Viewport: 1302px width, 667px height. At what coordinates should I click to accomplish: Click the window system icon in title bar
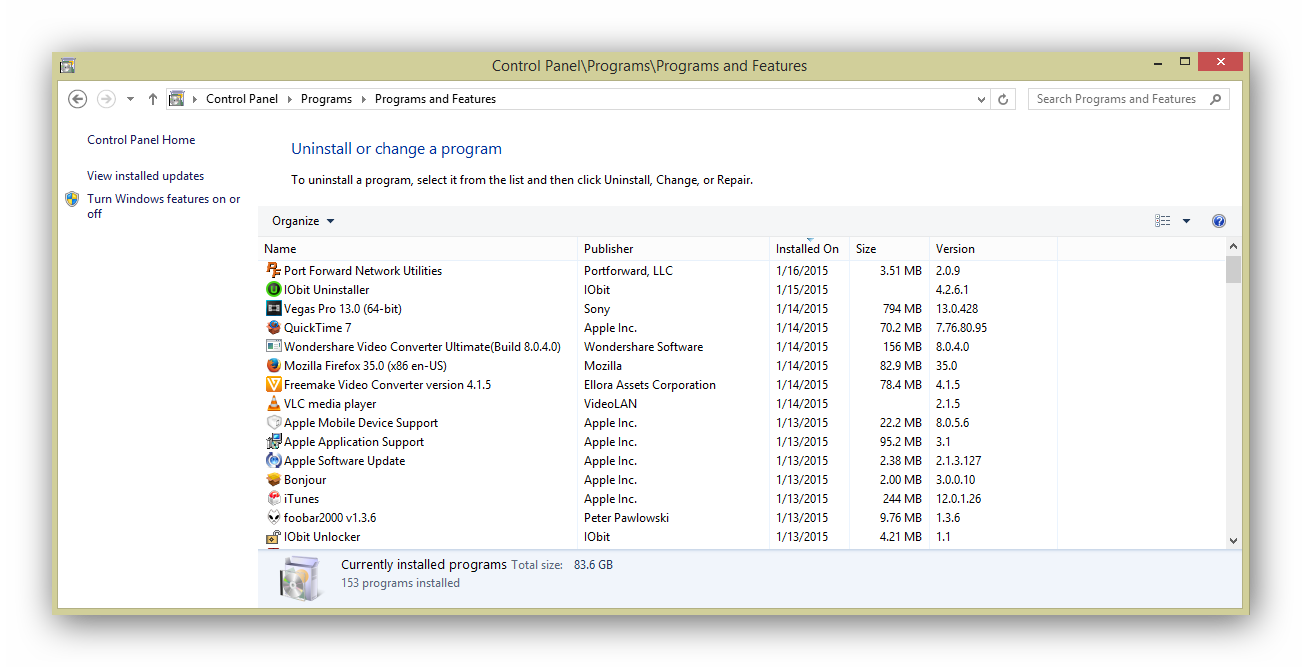point(68,66)
